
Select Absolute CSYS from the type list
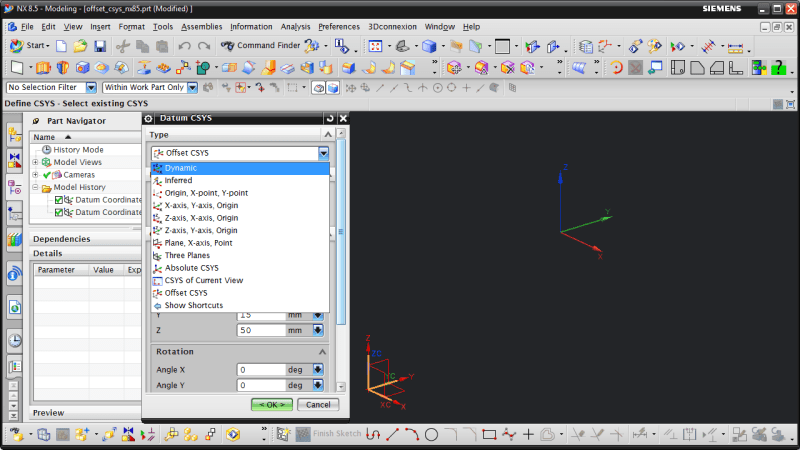pyautogui.click(x=191, y=268)
